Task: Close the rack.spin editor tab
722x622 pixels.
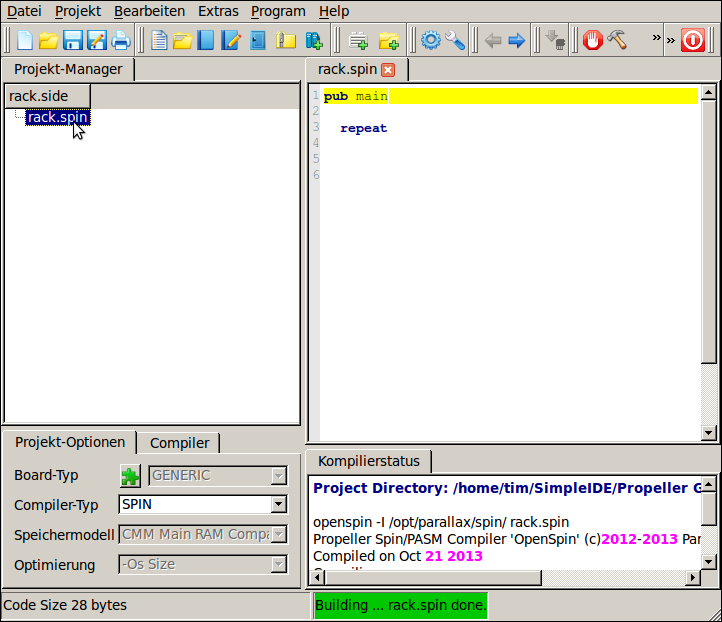Action: 388,70
